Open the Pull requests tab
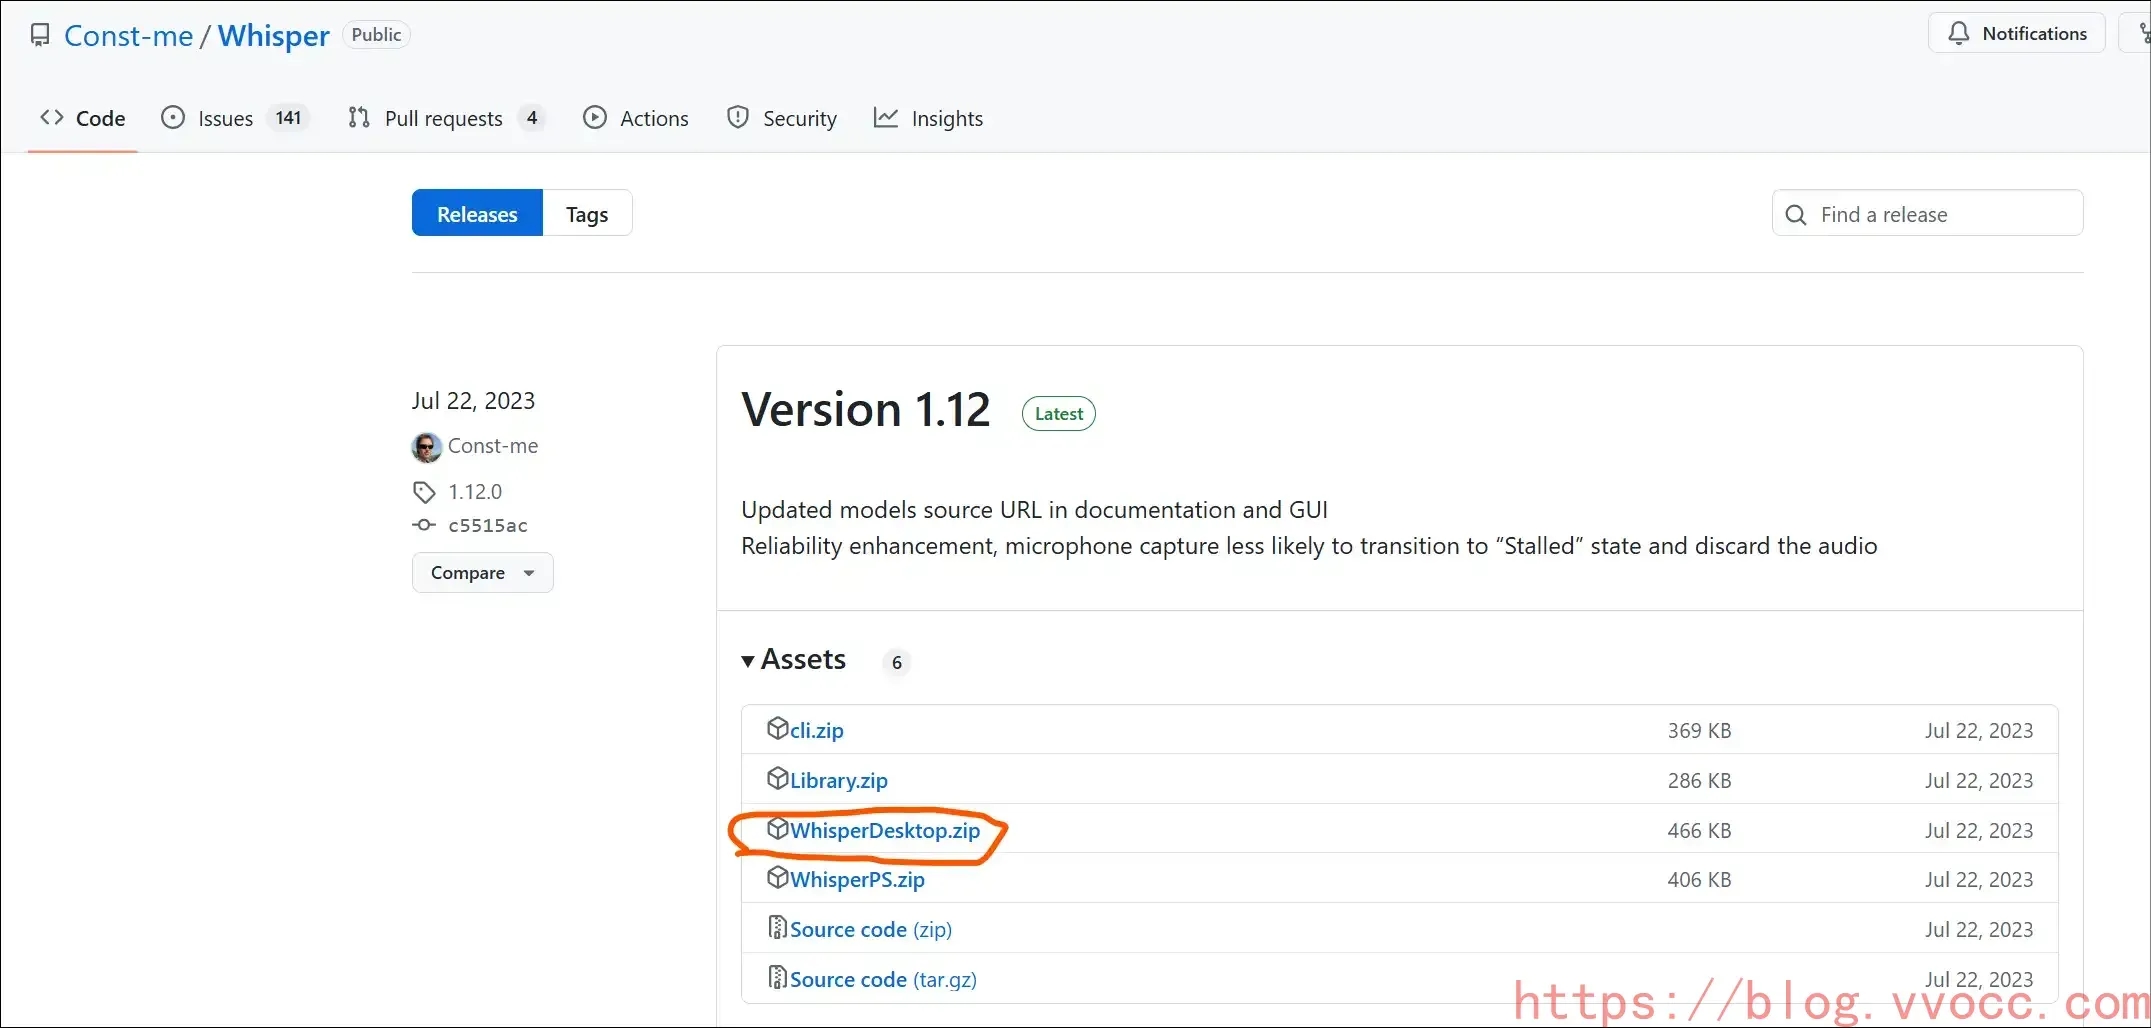This screenshot has width=2151, height=1028. [x=444, y=119]
